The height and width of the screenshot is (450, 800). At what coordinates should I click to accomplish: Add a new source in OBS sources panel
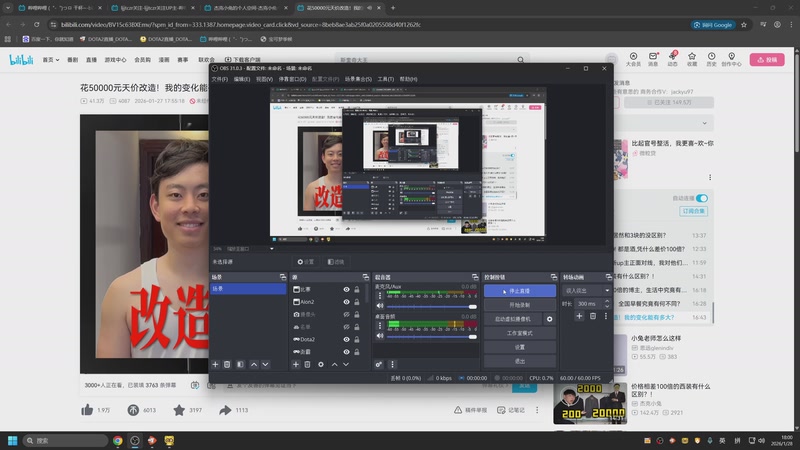point(295,364)
